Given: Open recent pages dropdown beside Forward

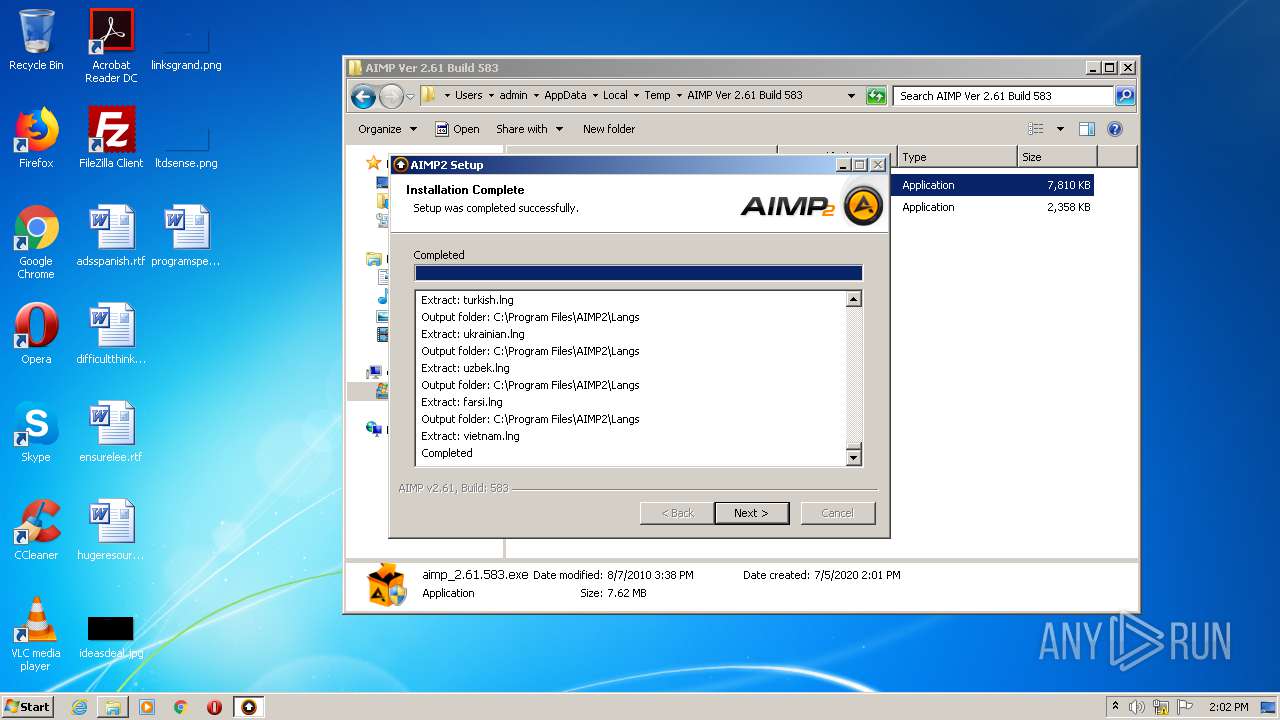Looking at the screenshot, I should [x=410, y=97].
